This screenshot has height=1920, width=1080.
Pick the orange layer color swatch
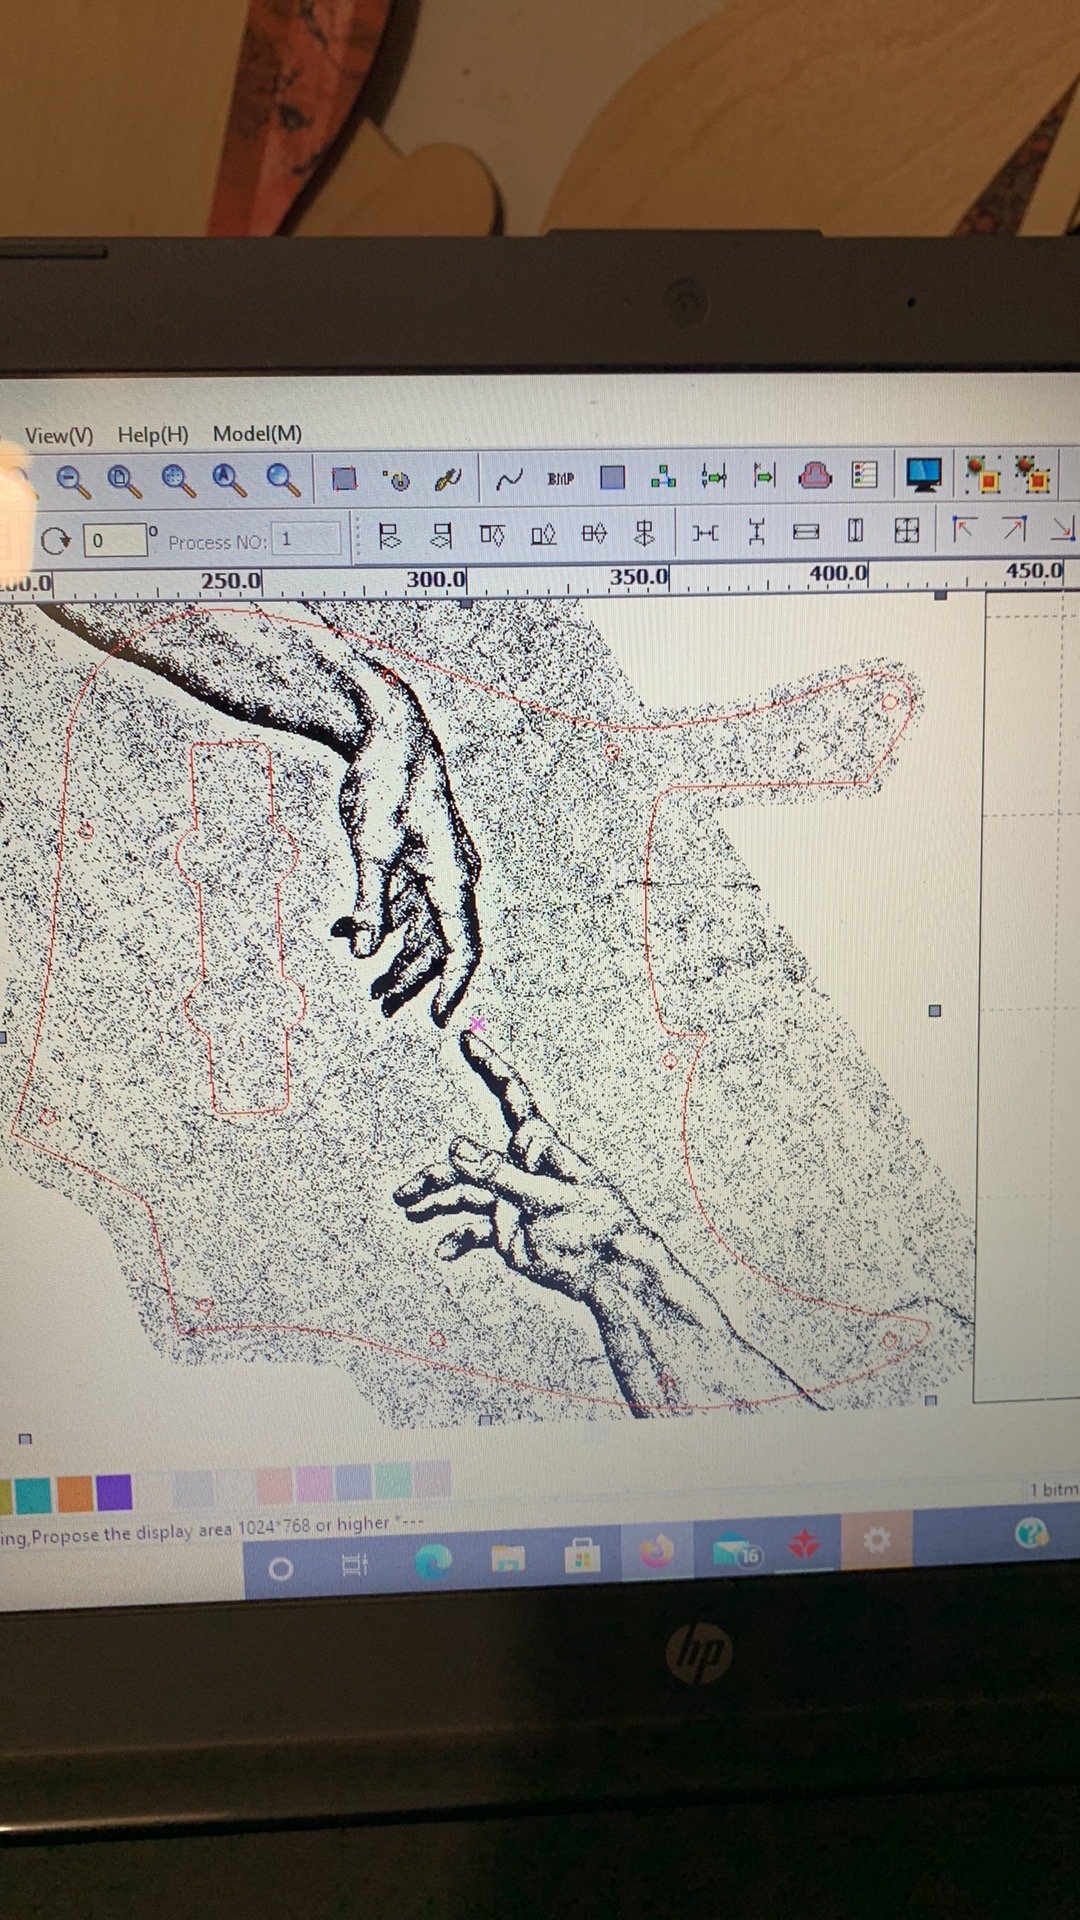coord(75,1493)
